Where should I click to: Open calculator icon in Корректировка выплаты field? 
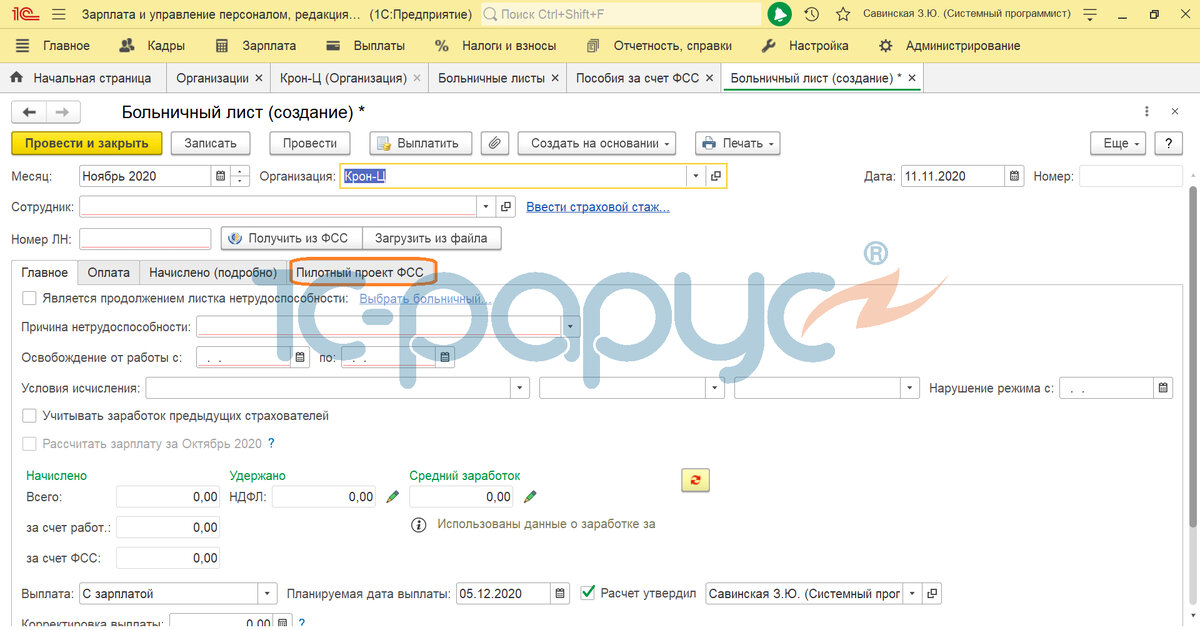(x=283, y=623)
